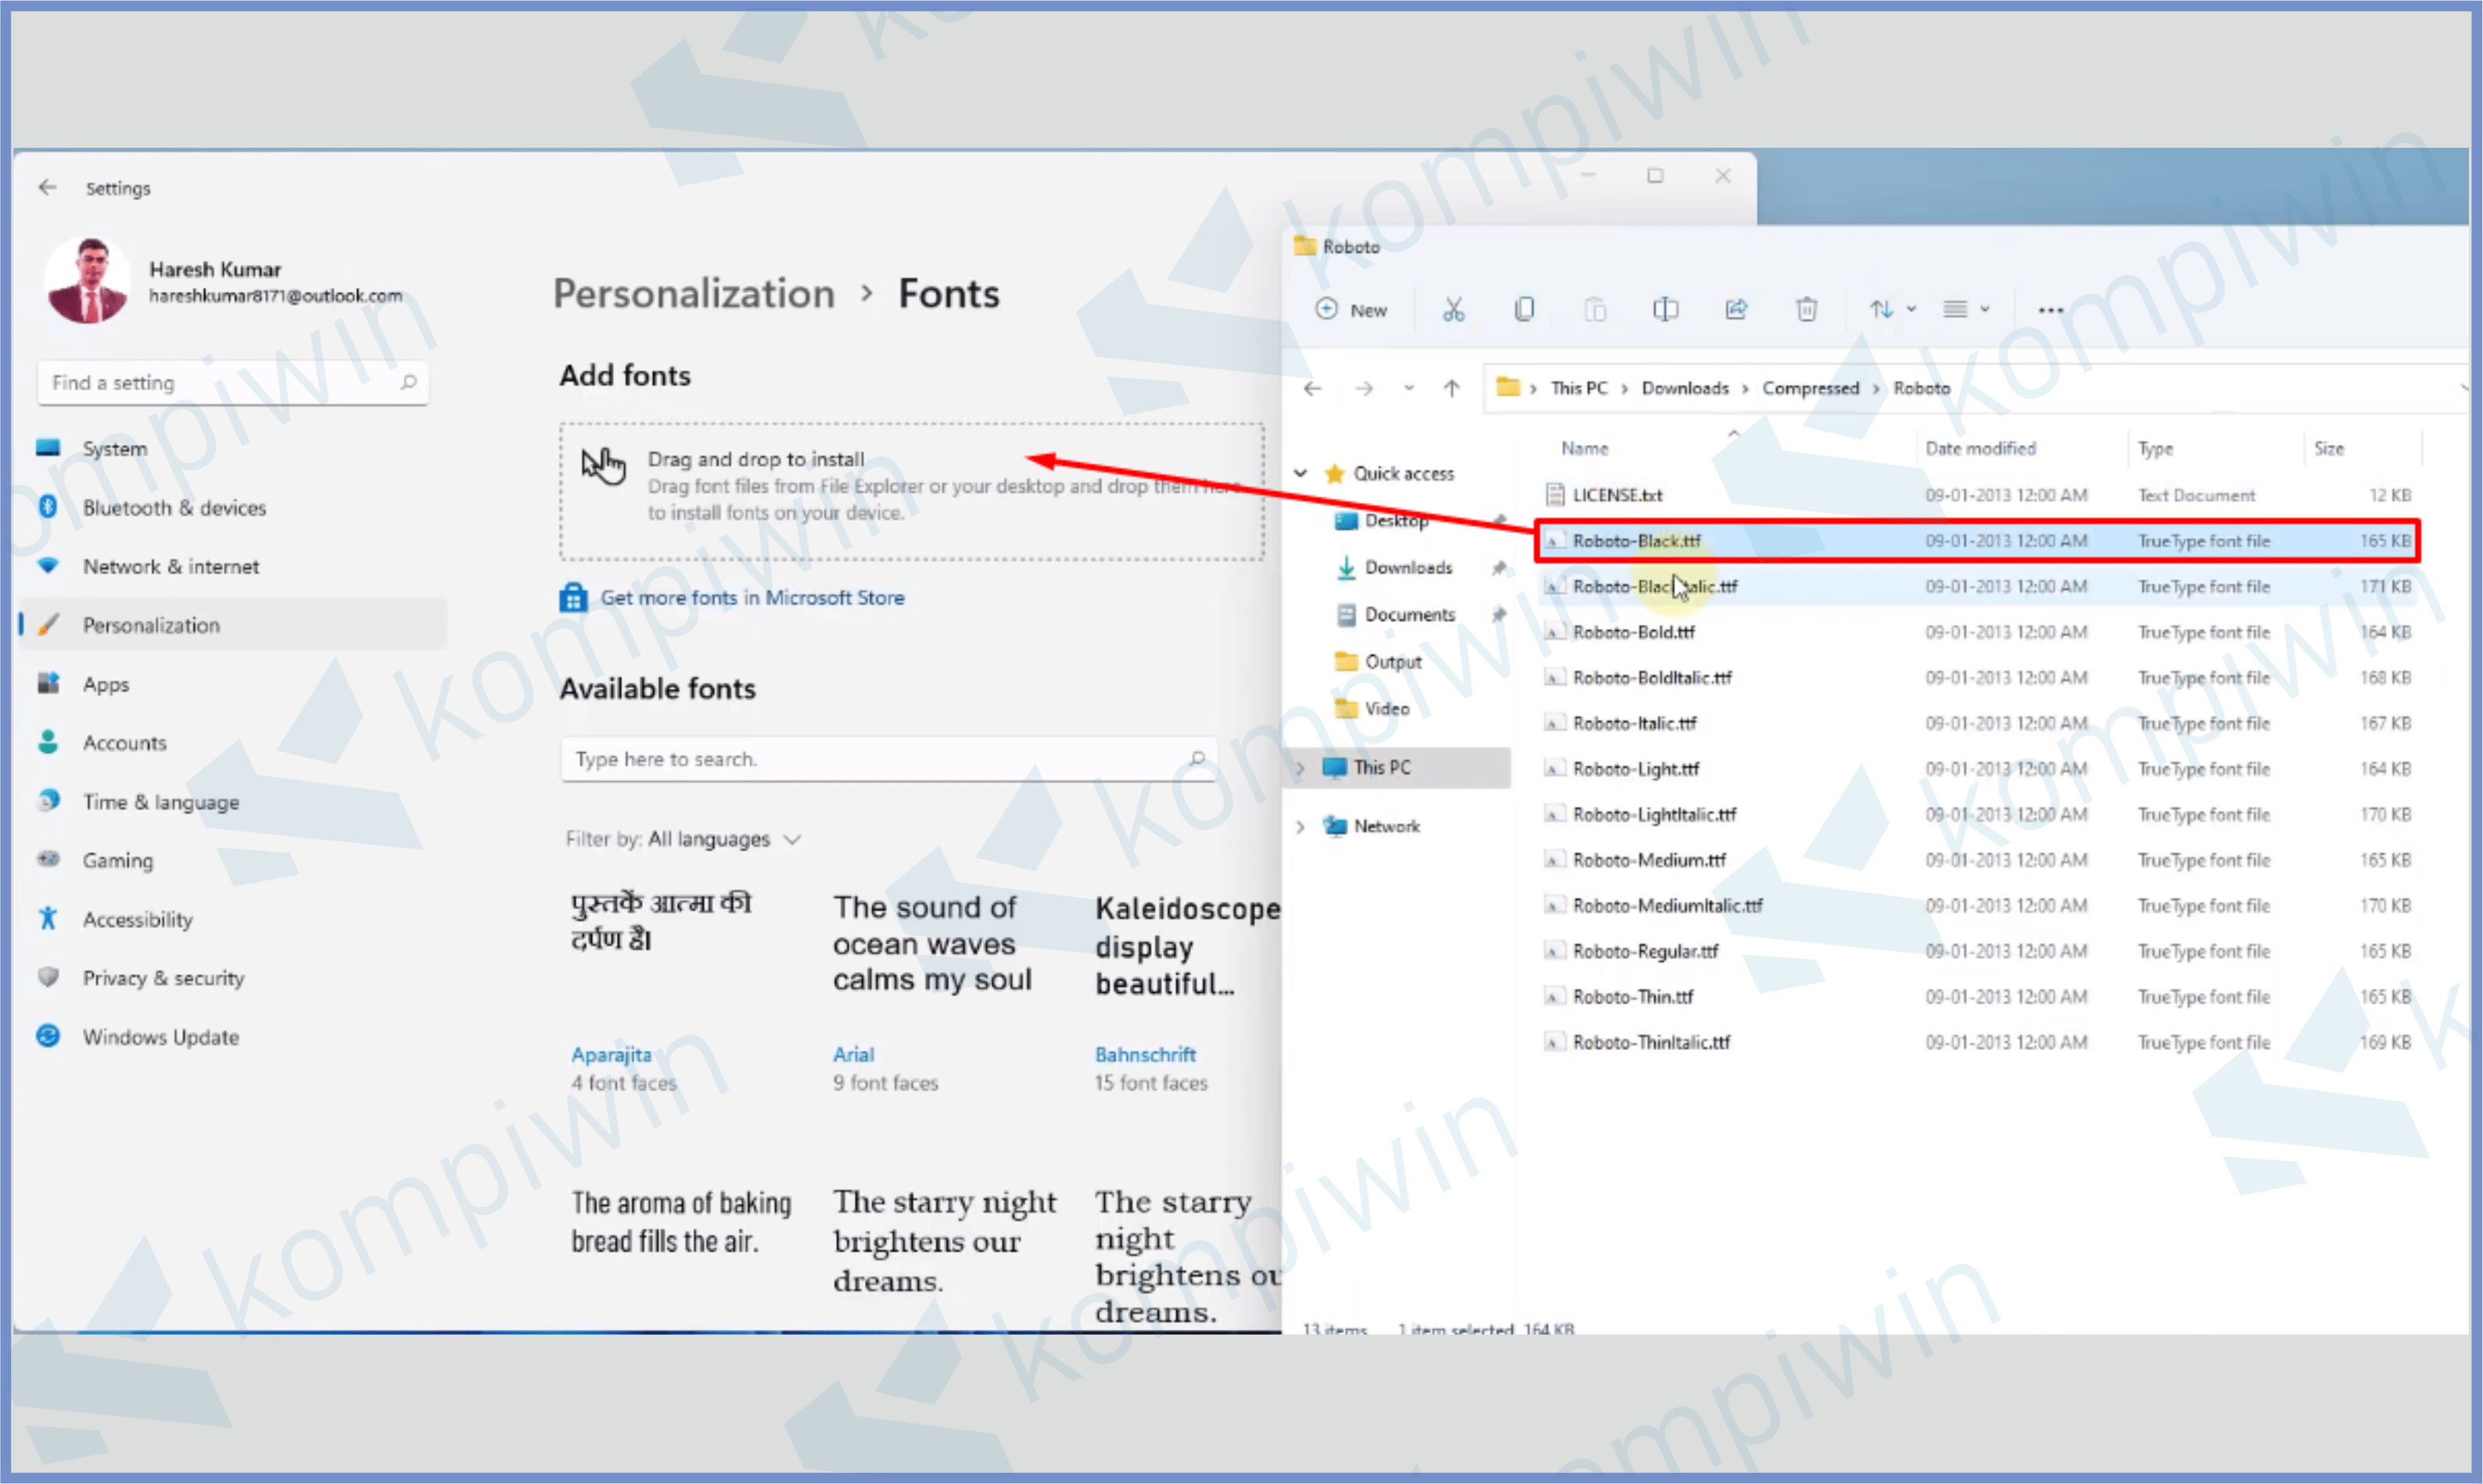Select the Roboto-Bold.ttf file
Image resolution: width=2483 pixels, height=1484 pixels.
coord(1978,632)
